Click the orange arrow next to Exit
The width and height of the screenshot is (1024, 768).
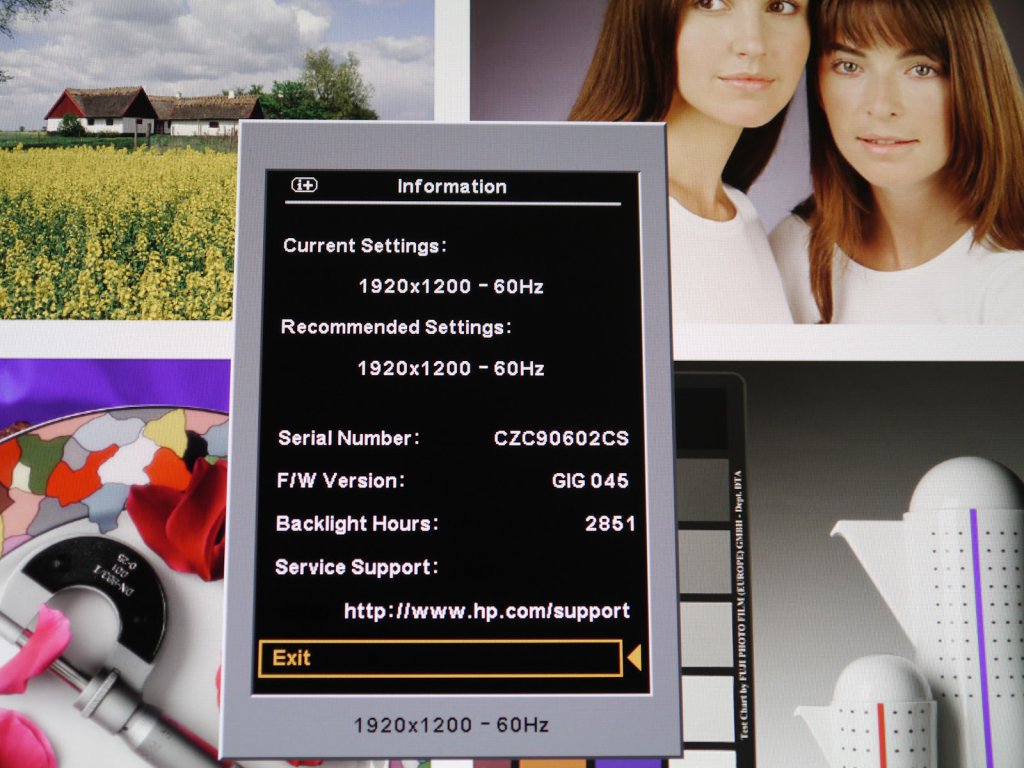[x=634, y=658]
